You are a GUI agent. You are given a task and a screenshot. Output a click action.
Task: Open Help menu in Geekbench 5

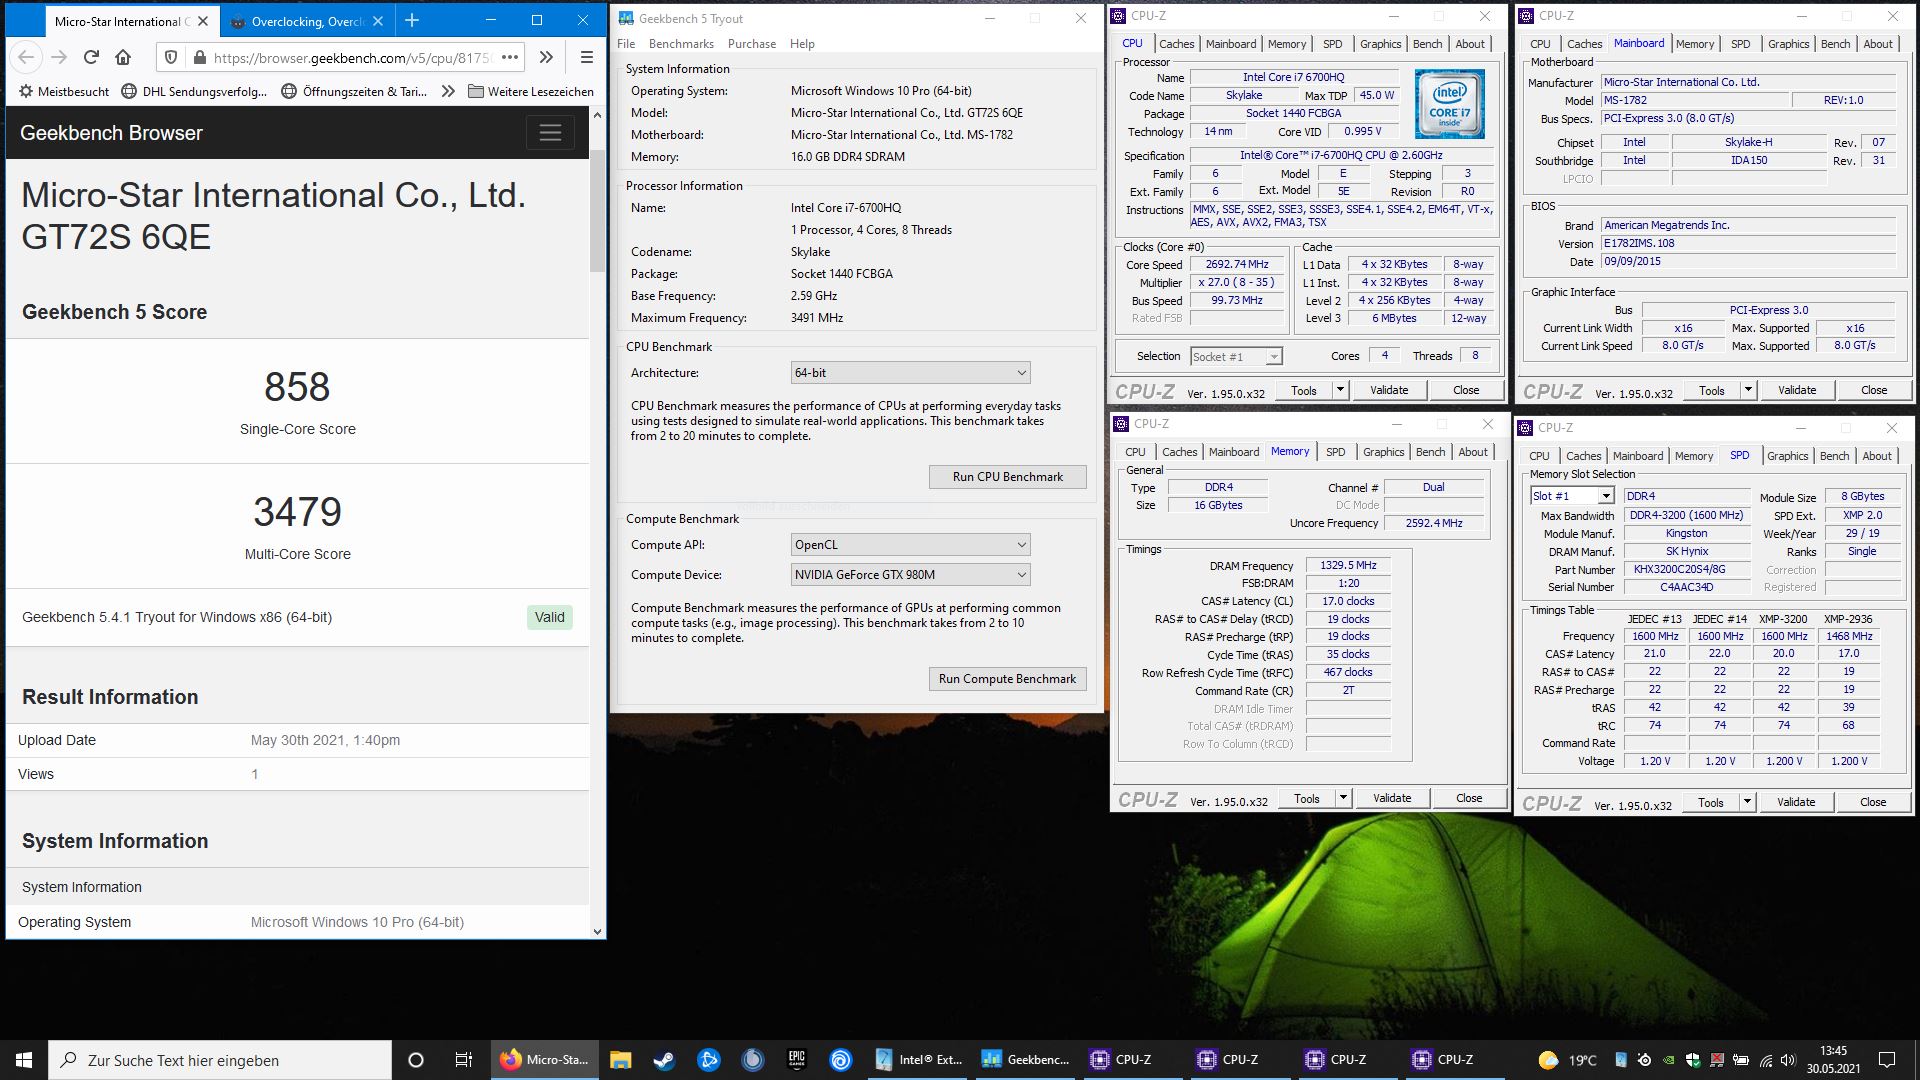pos(802,44)
